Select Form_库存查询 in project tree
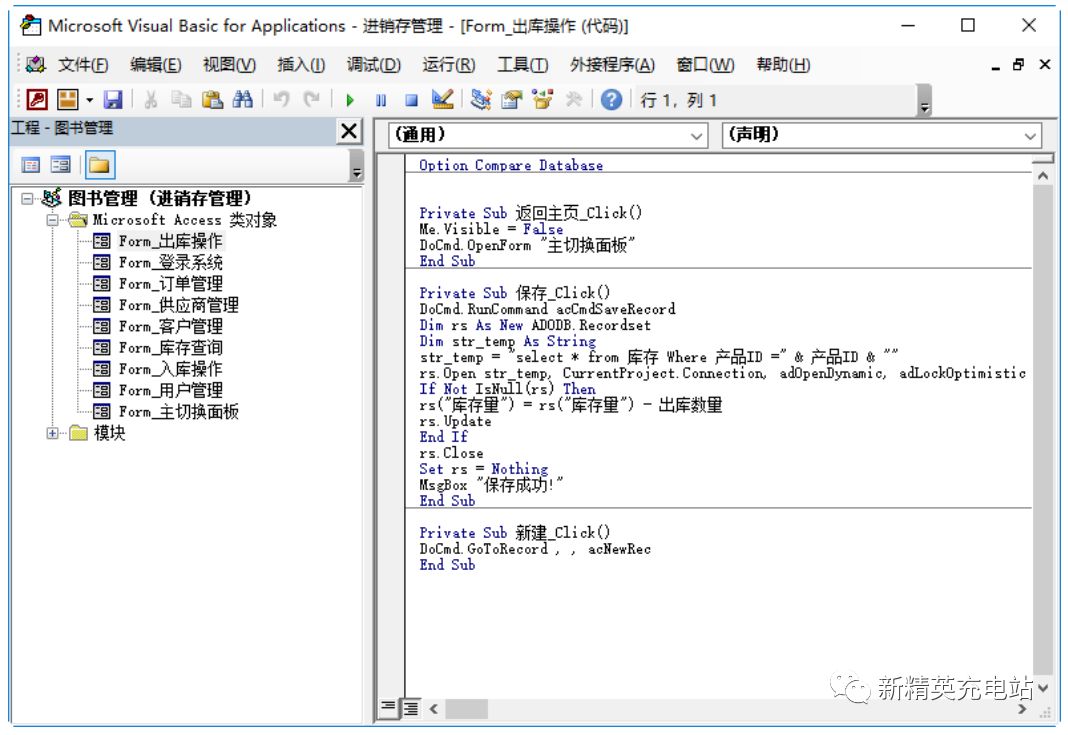The height and width of the screenshot is (735, 1068). (x=170, y=347)
